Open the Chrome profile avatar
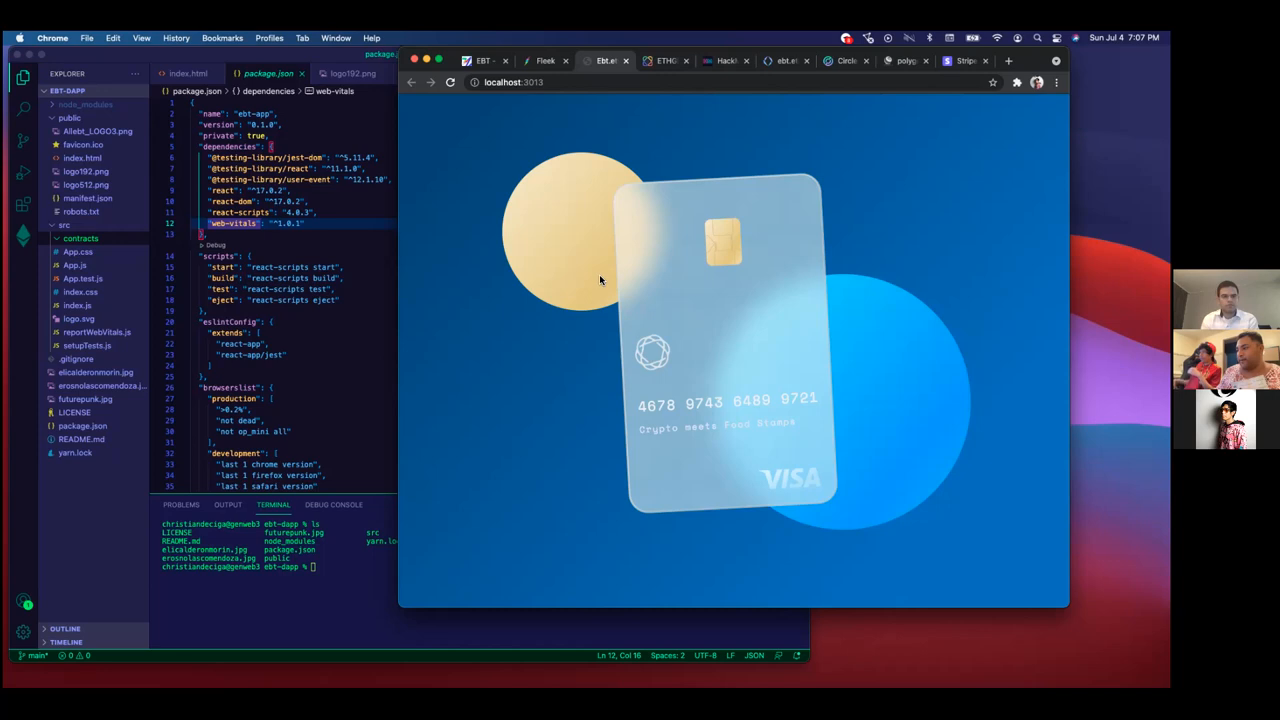The width and height of the screenshot is (1280, 720). click(x=1037, y=82)
